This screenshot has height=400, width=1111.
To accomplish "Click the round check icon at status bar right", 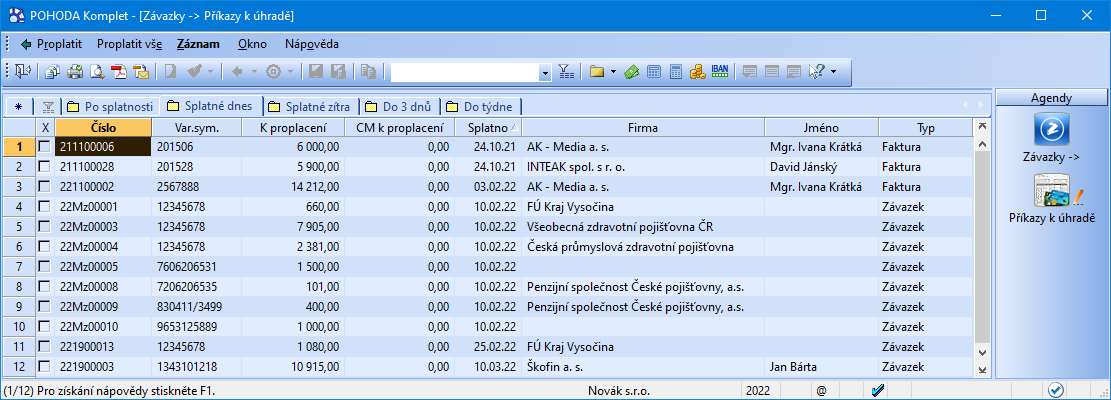I will pyautogui.click(x=1056, y=390).
